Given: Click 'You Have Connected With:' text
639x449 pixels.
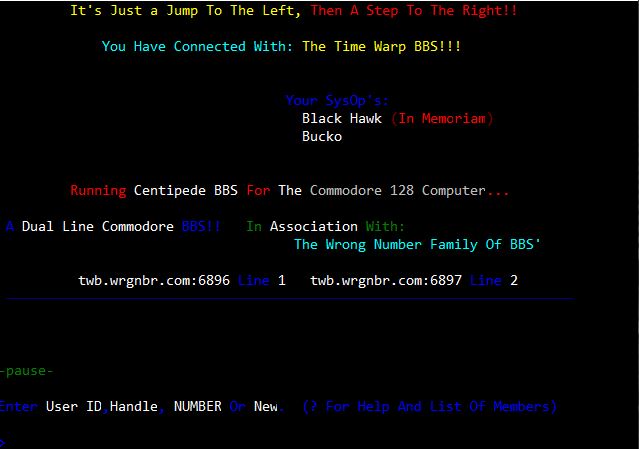Looking at the screenshot, I should 197,46.
